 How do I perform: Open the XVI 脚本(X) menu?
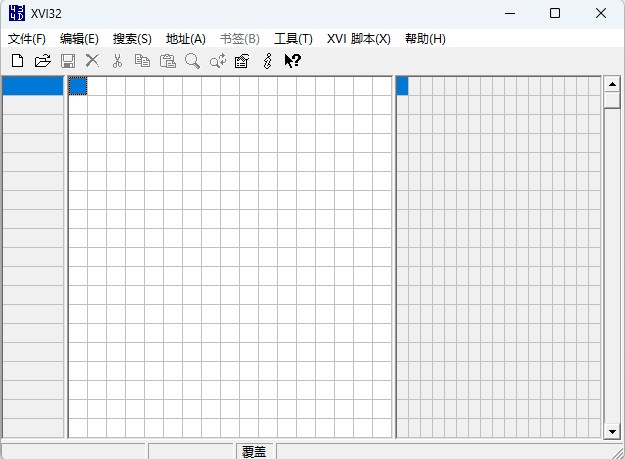(x=358, y=38)
